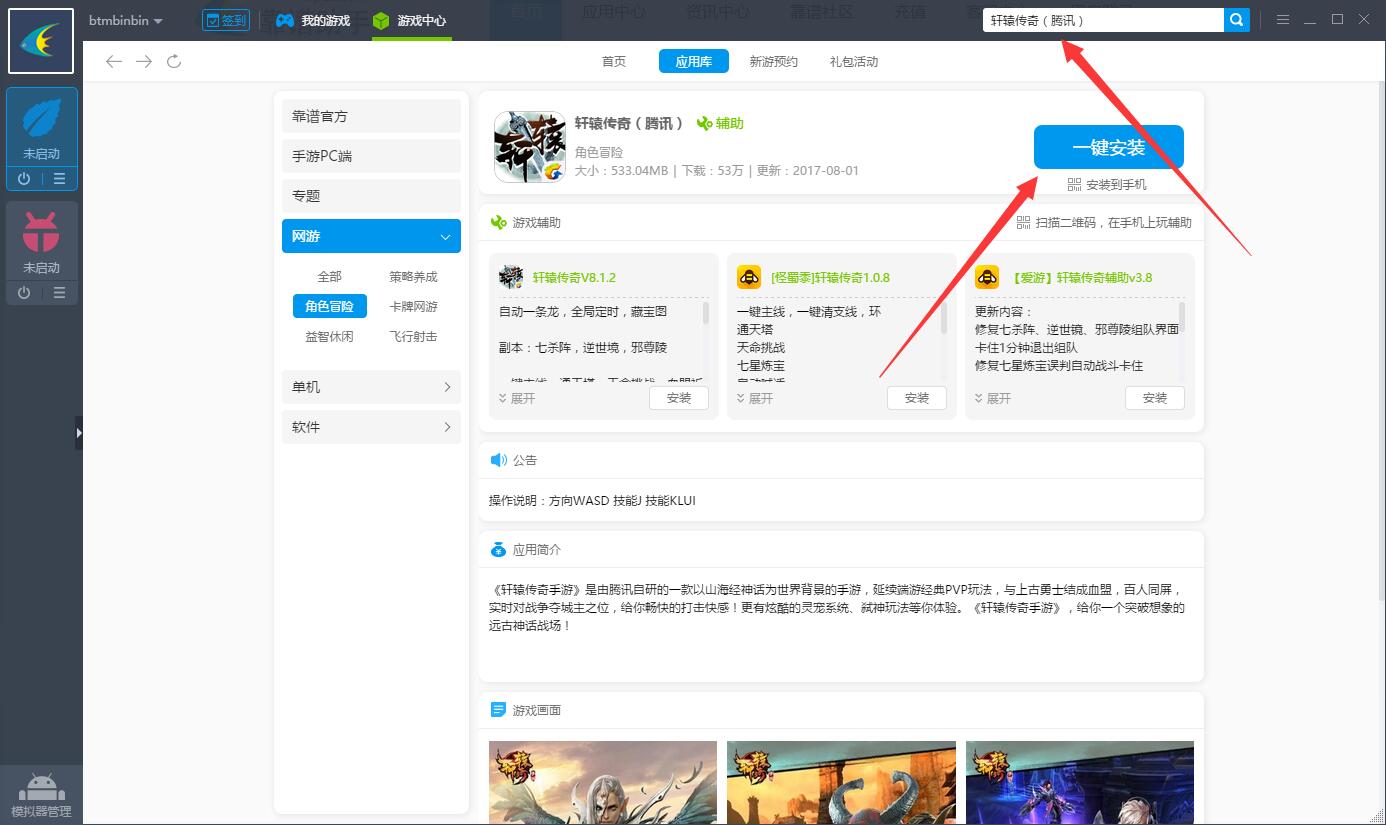The height and width of the screenshot is (825, 1386).
Task: Open 模拟器管理 emulator manager
Action: (x=41, y=795)
